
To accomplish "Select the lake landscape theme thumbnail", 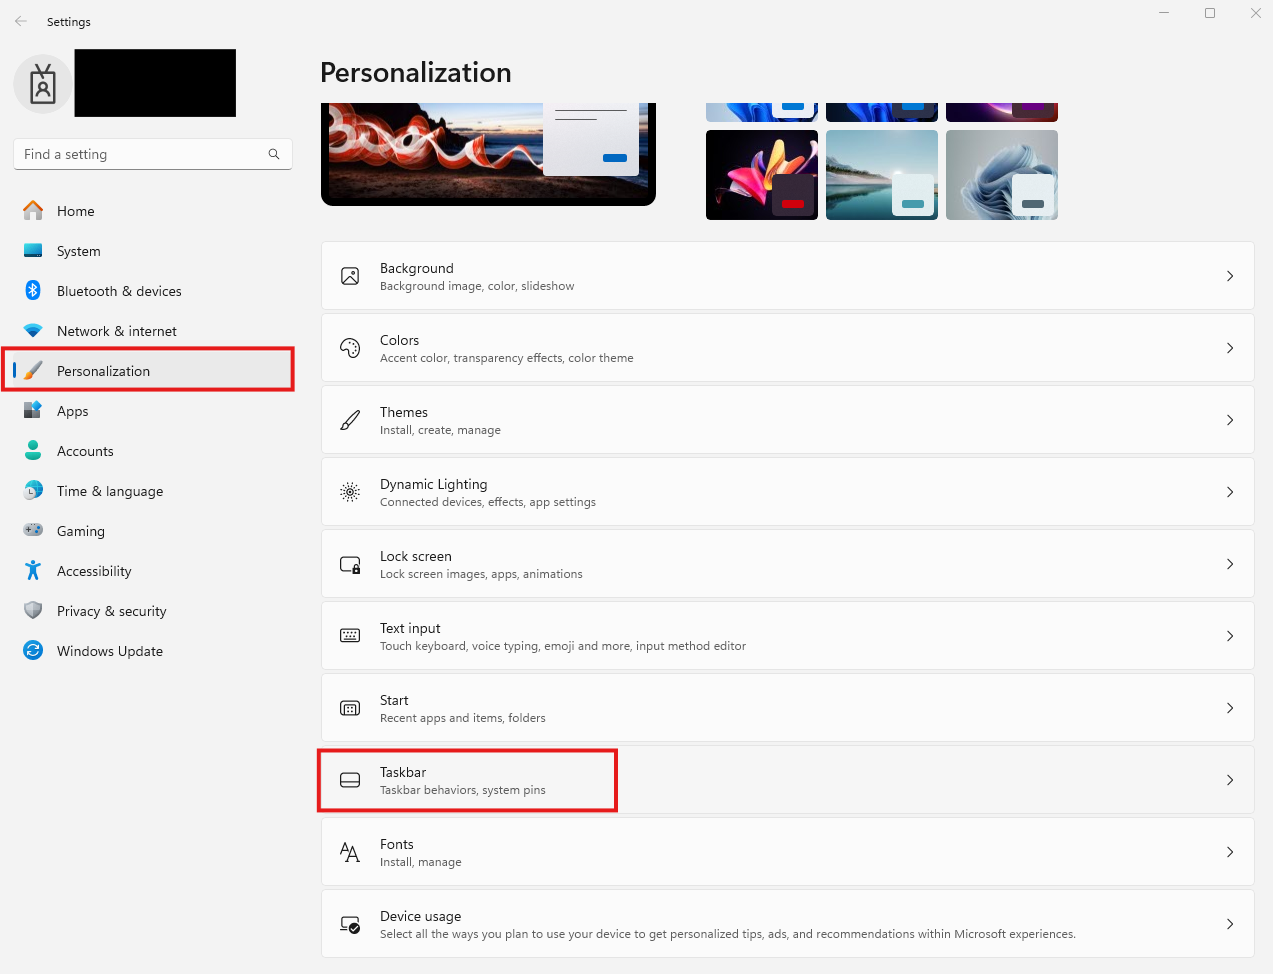I will point(882,175).
